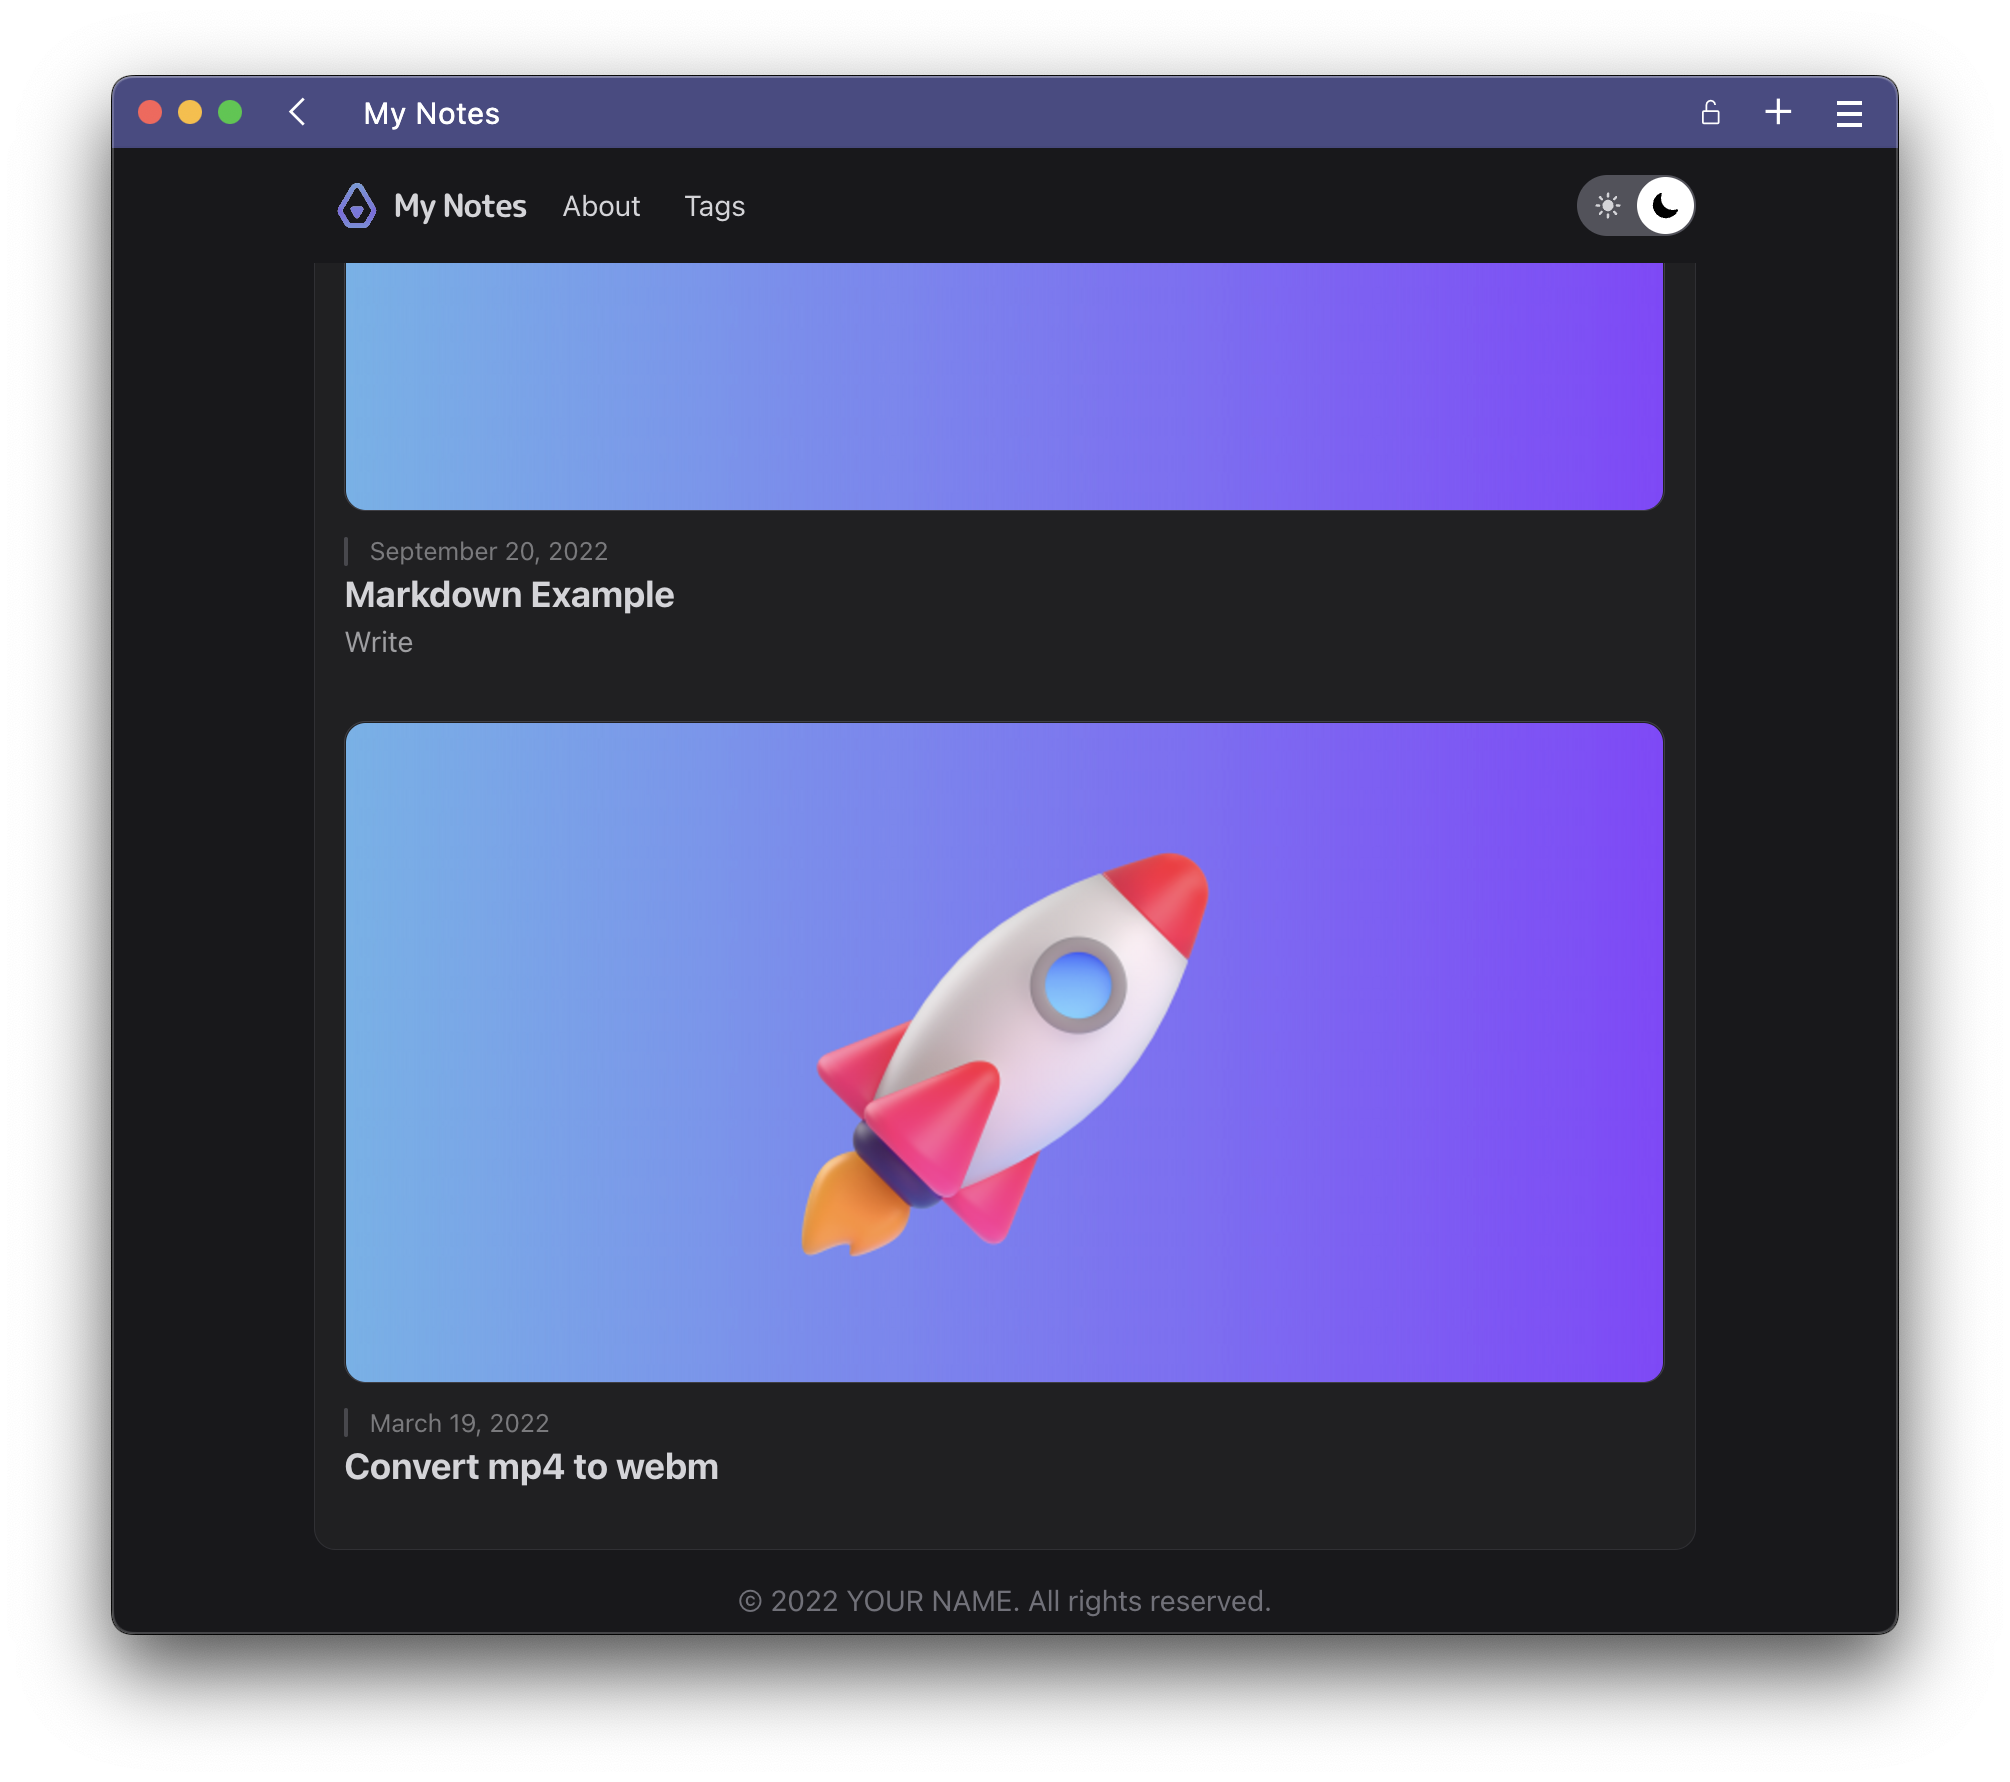Open the Markdown Example note
This screenshot has width=2010, height=1782.
tap(507, 593)
